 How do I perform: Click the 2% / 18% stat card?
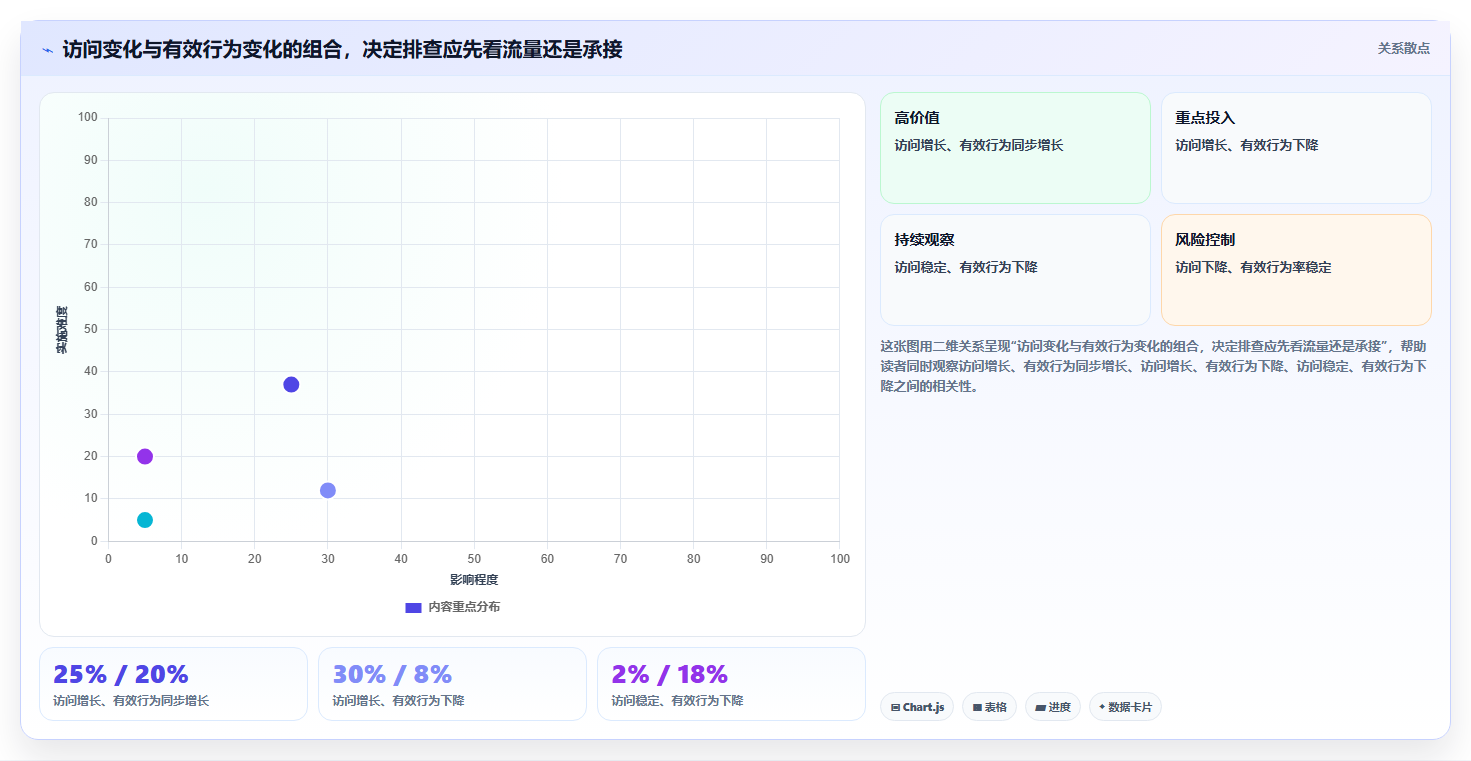point(731,684)
